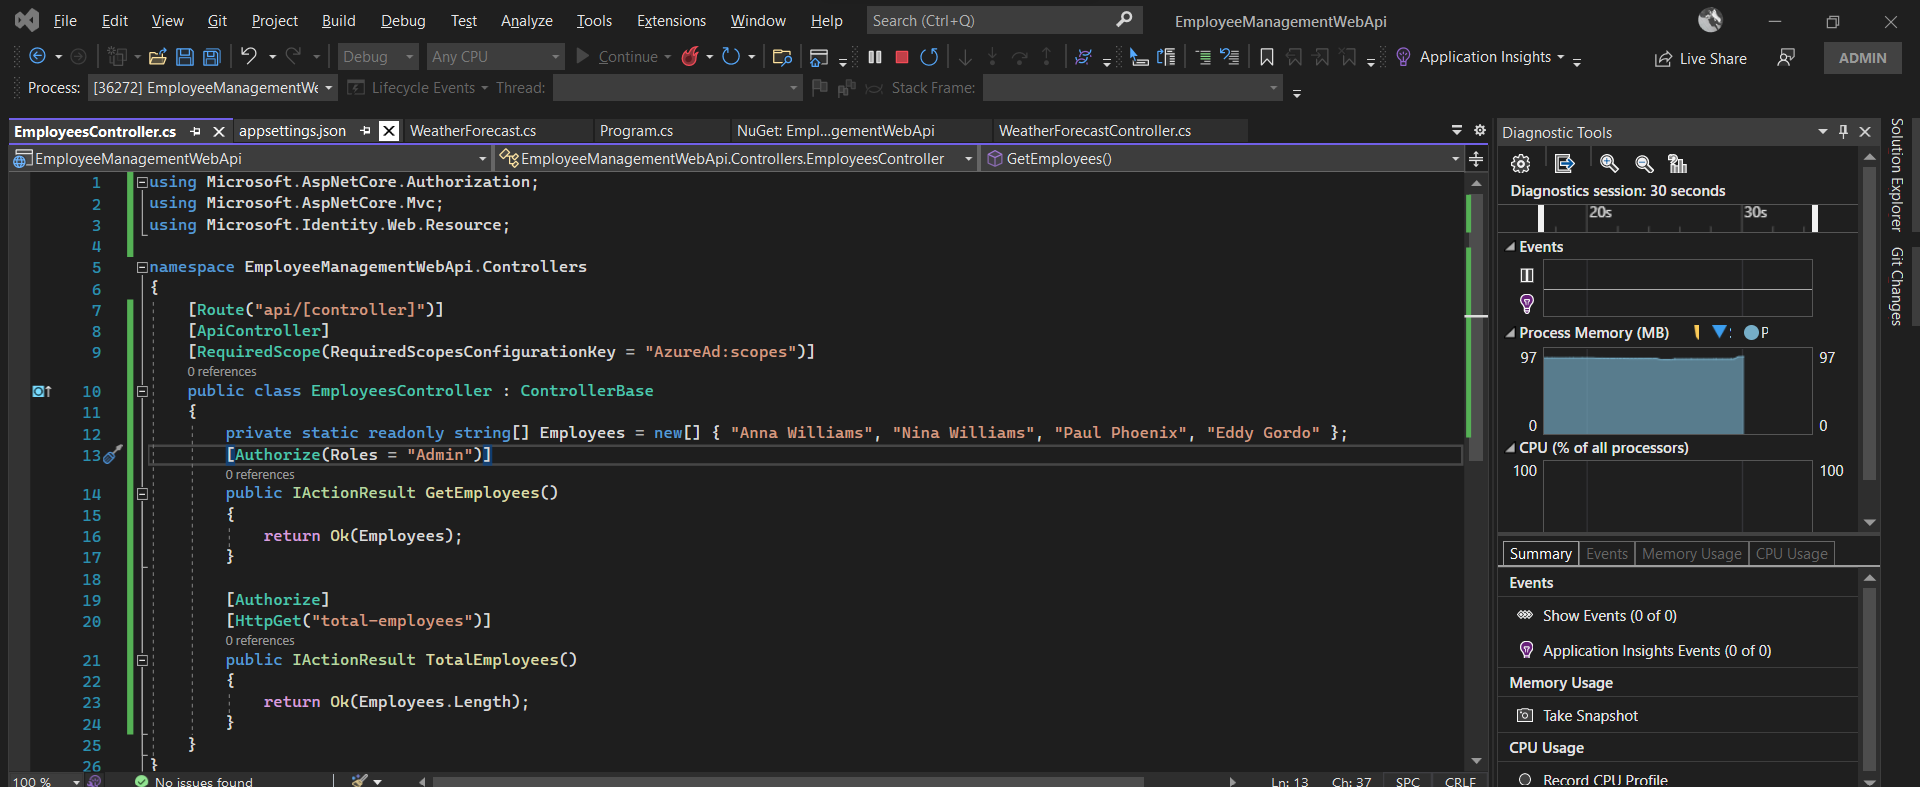Click Record CPU Profile link

tap(1605, 780)
